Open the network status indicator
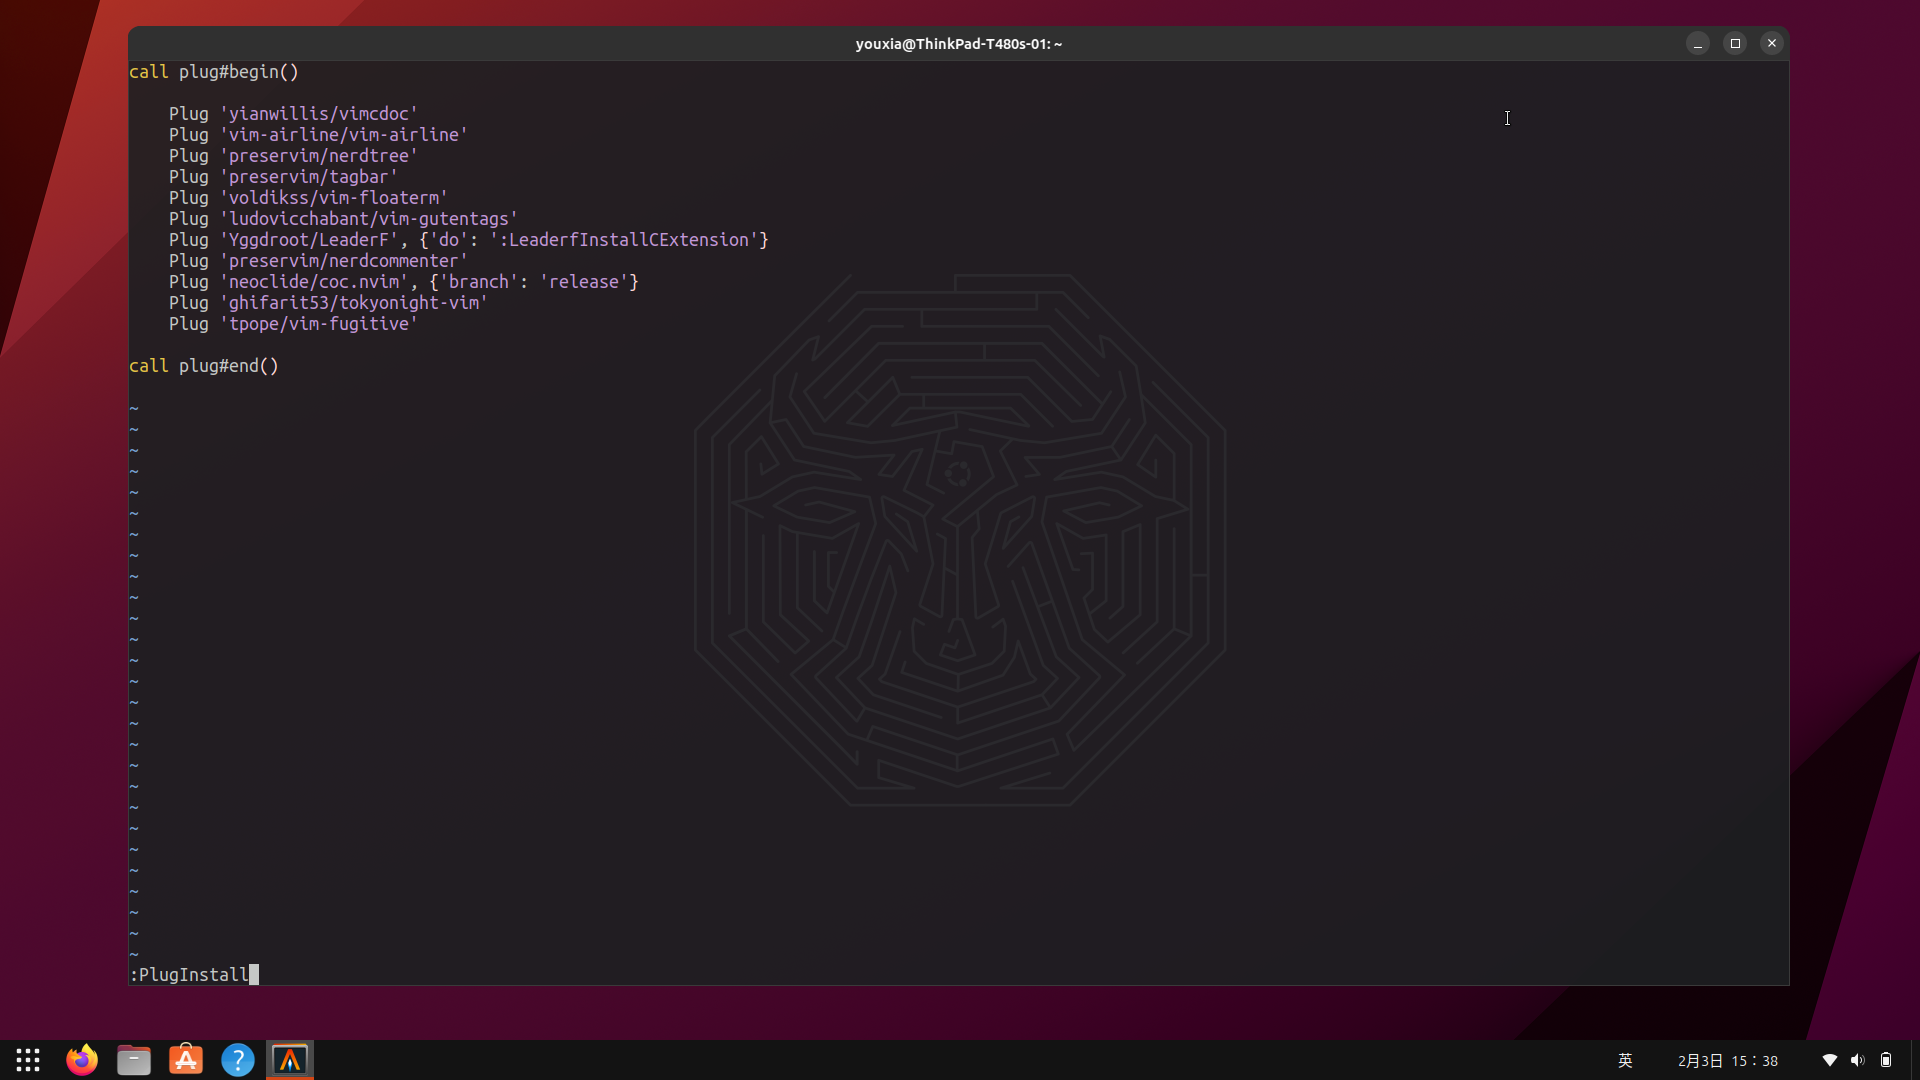1920x1080 pixels. pos(1829,1060)
